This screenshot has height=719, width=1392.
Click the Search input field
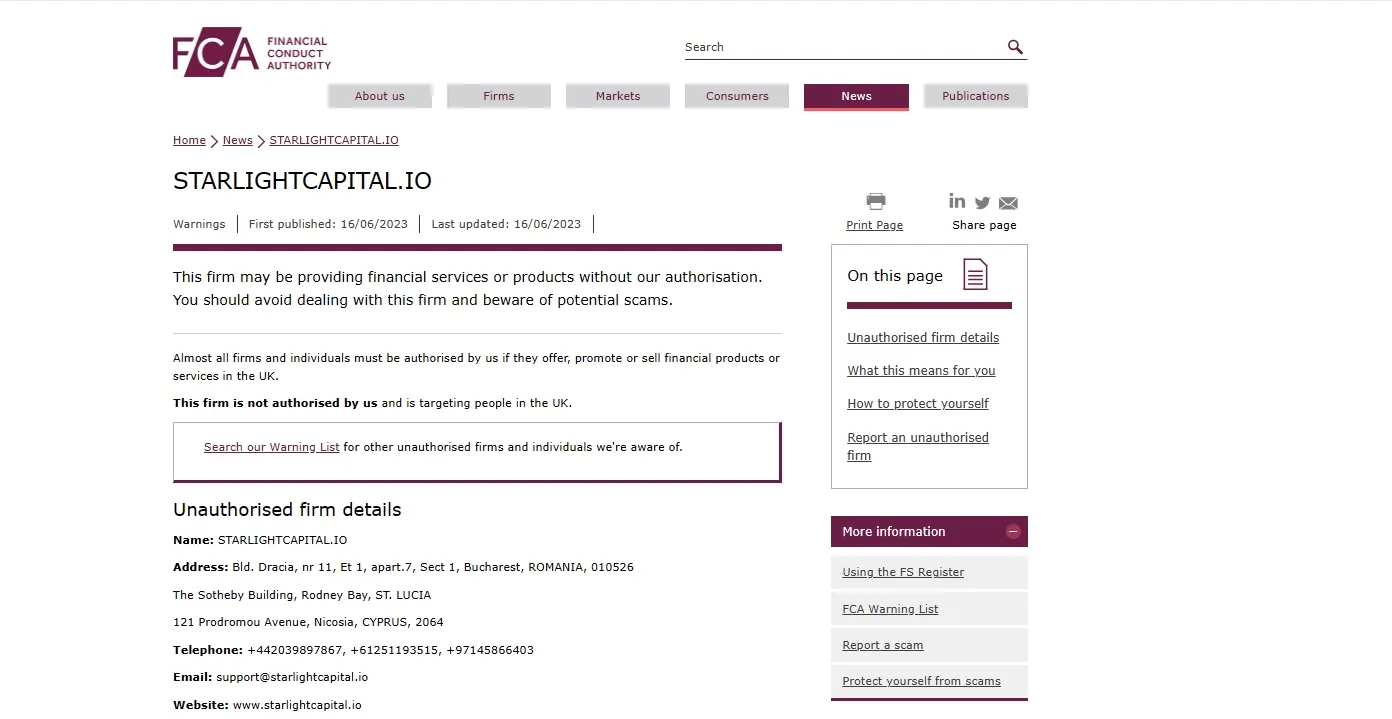[x=843, y=47]
